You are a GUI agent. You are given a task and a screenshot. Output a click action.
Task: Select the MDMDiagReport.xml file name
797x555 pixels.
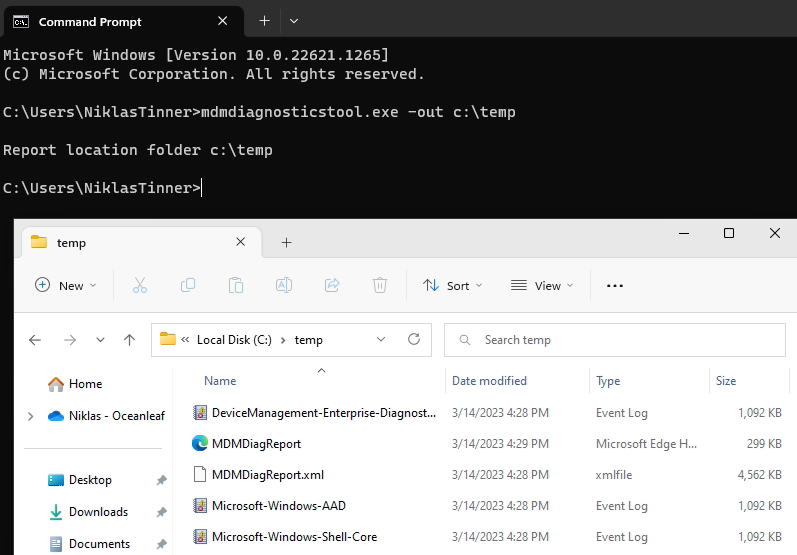[268, 475]
